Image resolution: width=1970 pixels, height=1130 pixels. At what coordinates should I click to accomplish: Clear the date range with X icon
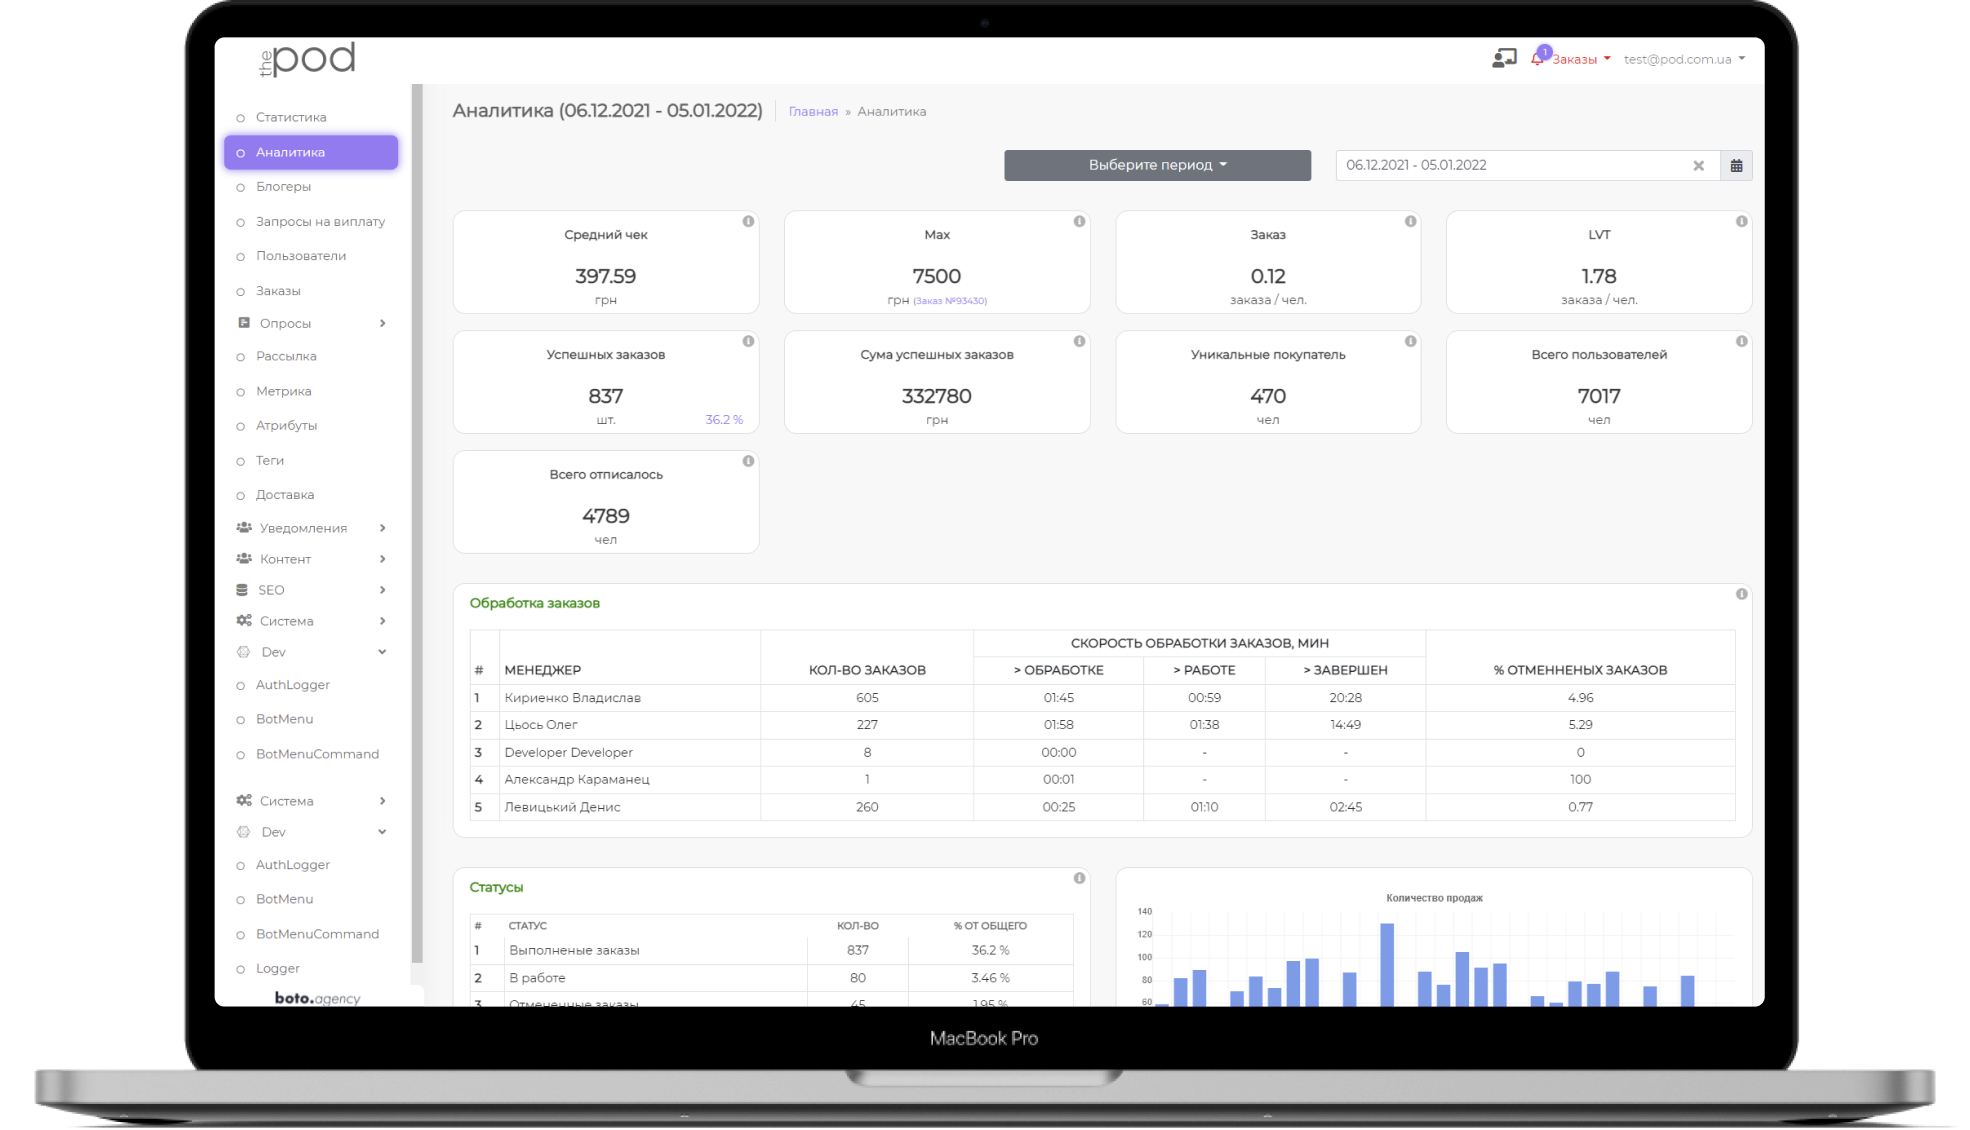pyautogui.click(x=1698, y=166)
